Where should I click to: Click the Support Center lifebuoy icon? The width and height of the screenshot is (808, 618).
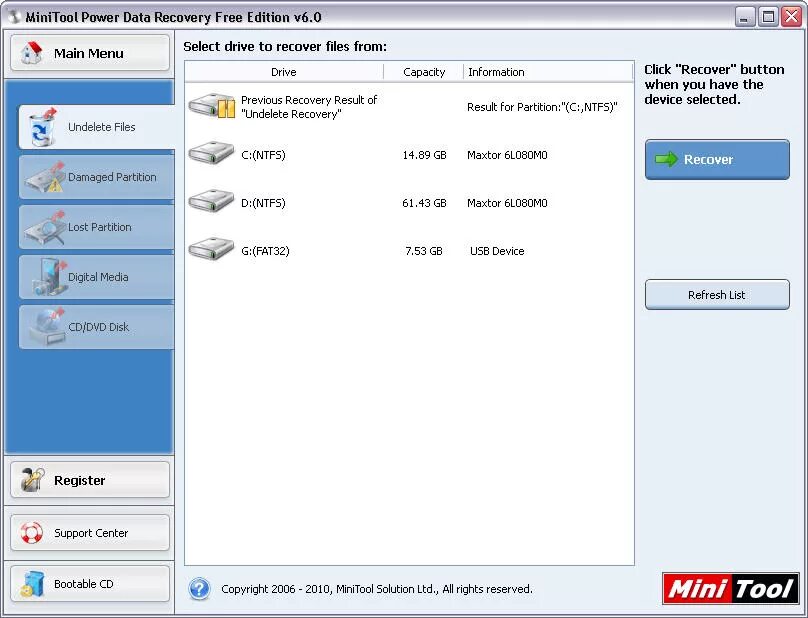(x=32, y=532)
